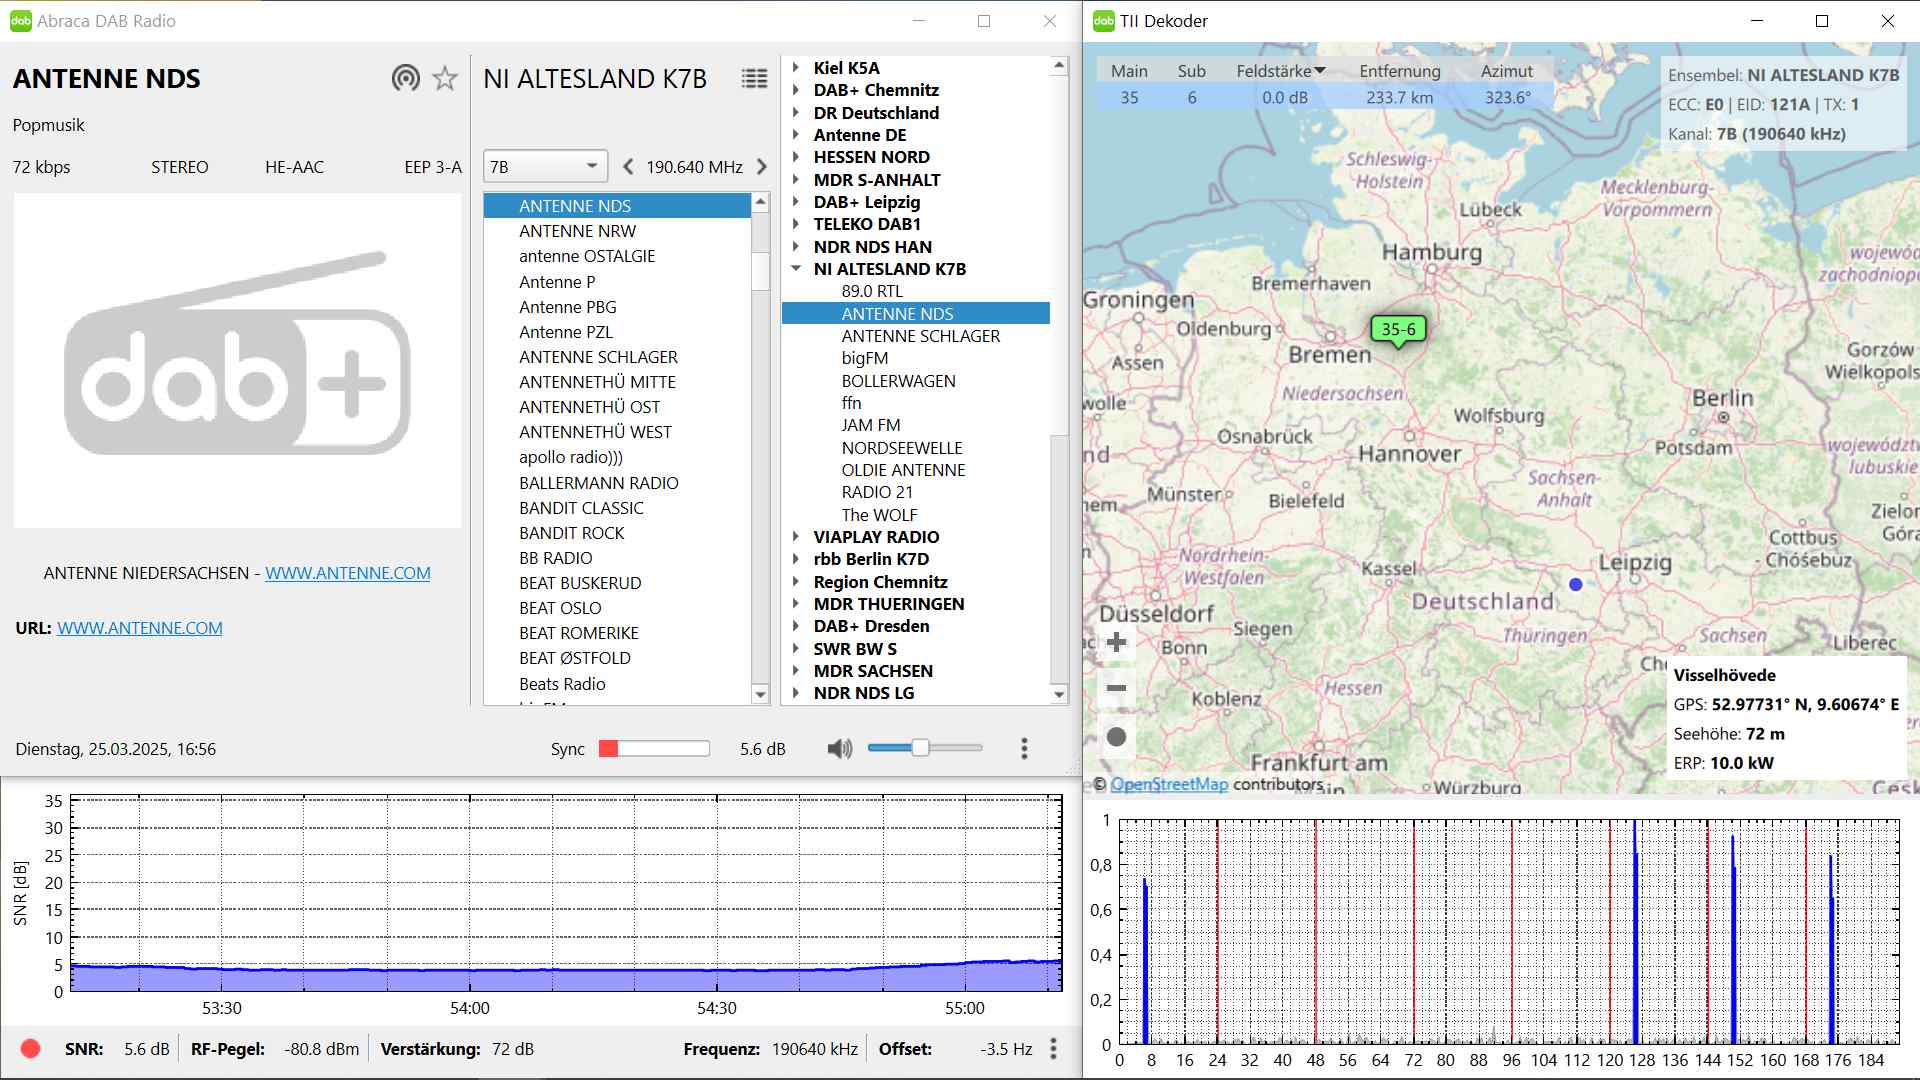Click the audio announcement icon near ANTENNE NDS
The width and height of the screenshot is (1920, 1080).
405,78
